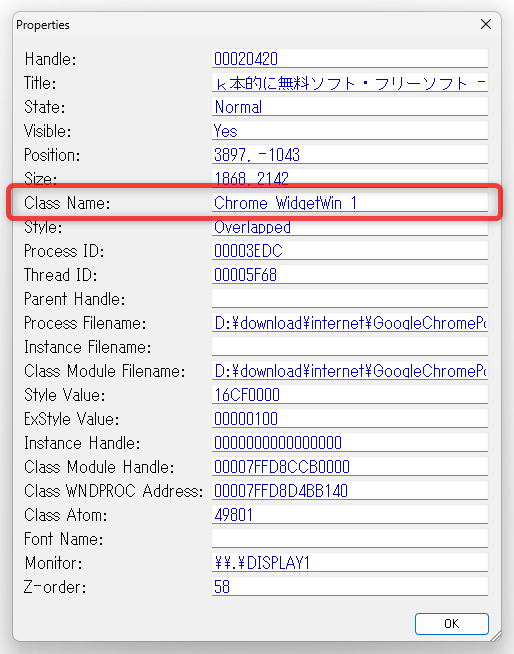Click the Handle value field 00020420
Screen dimensions: 514x654
(x=350, y=58)
